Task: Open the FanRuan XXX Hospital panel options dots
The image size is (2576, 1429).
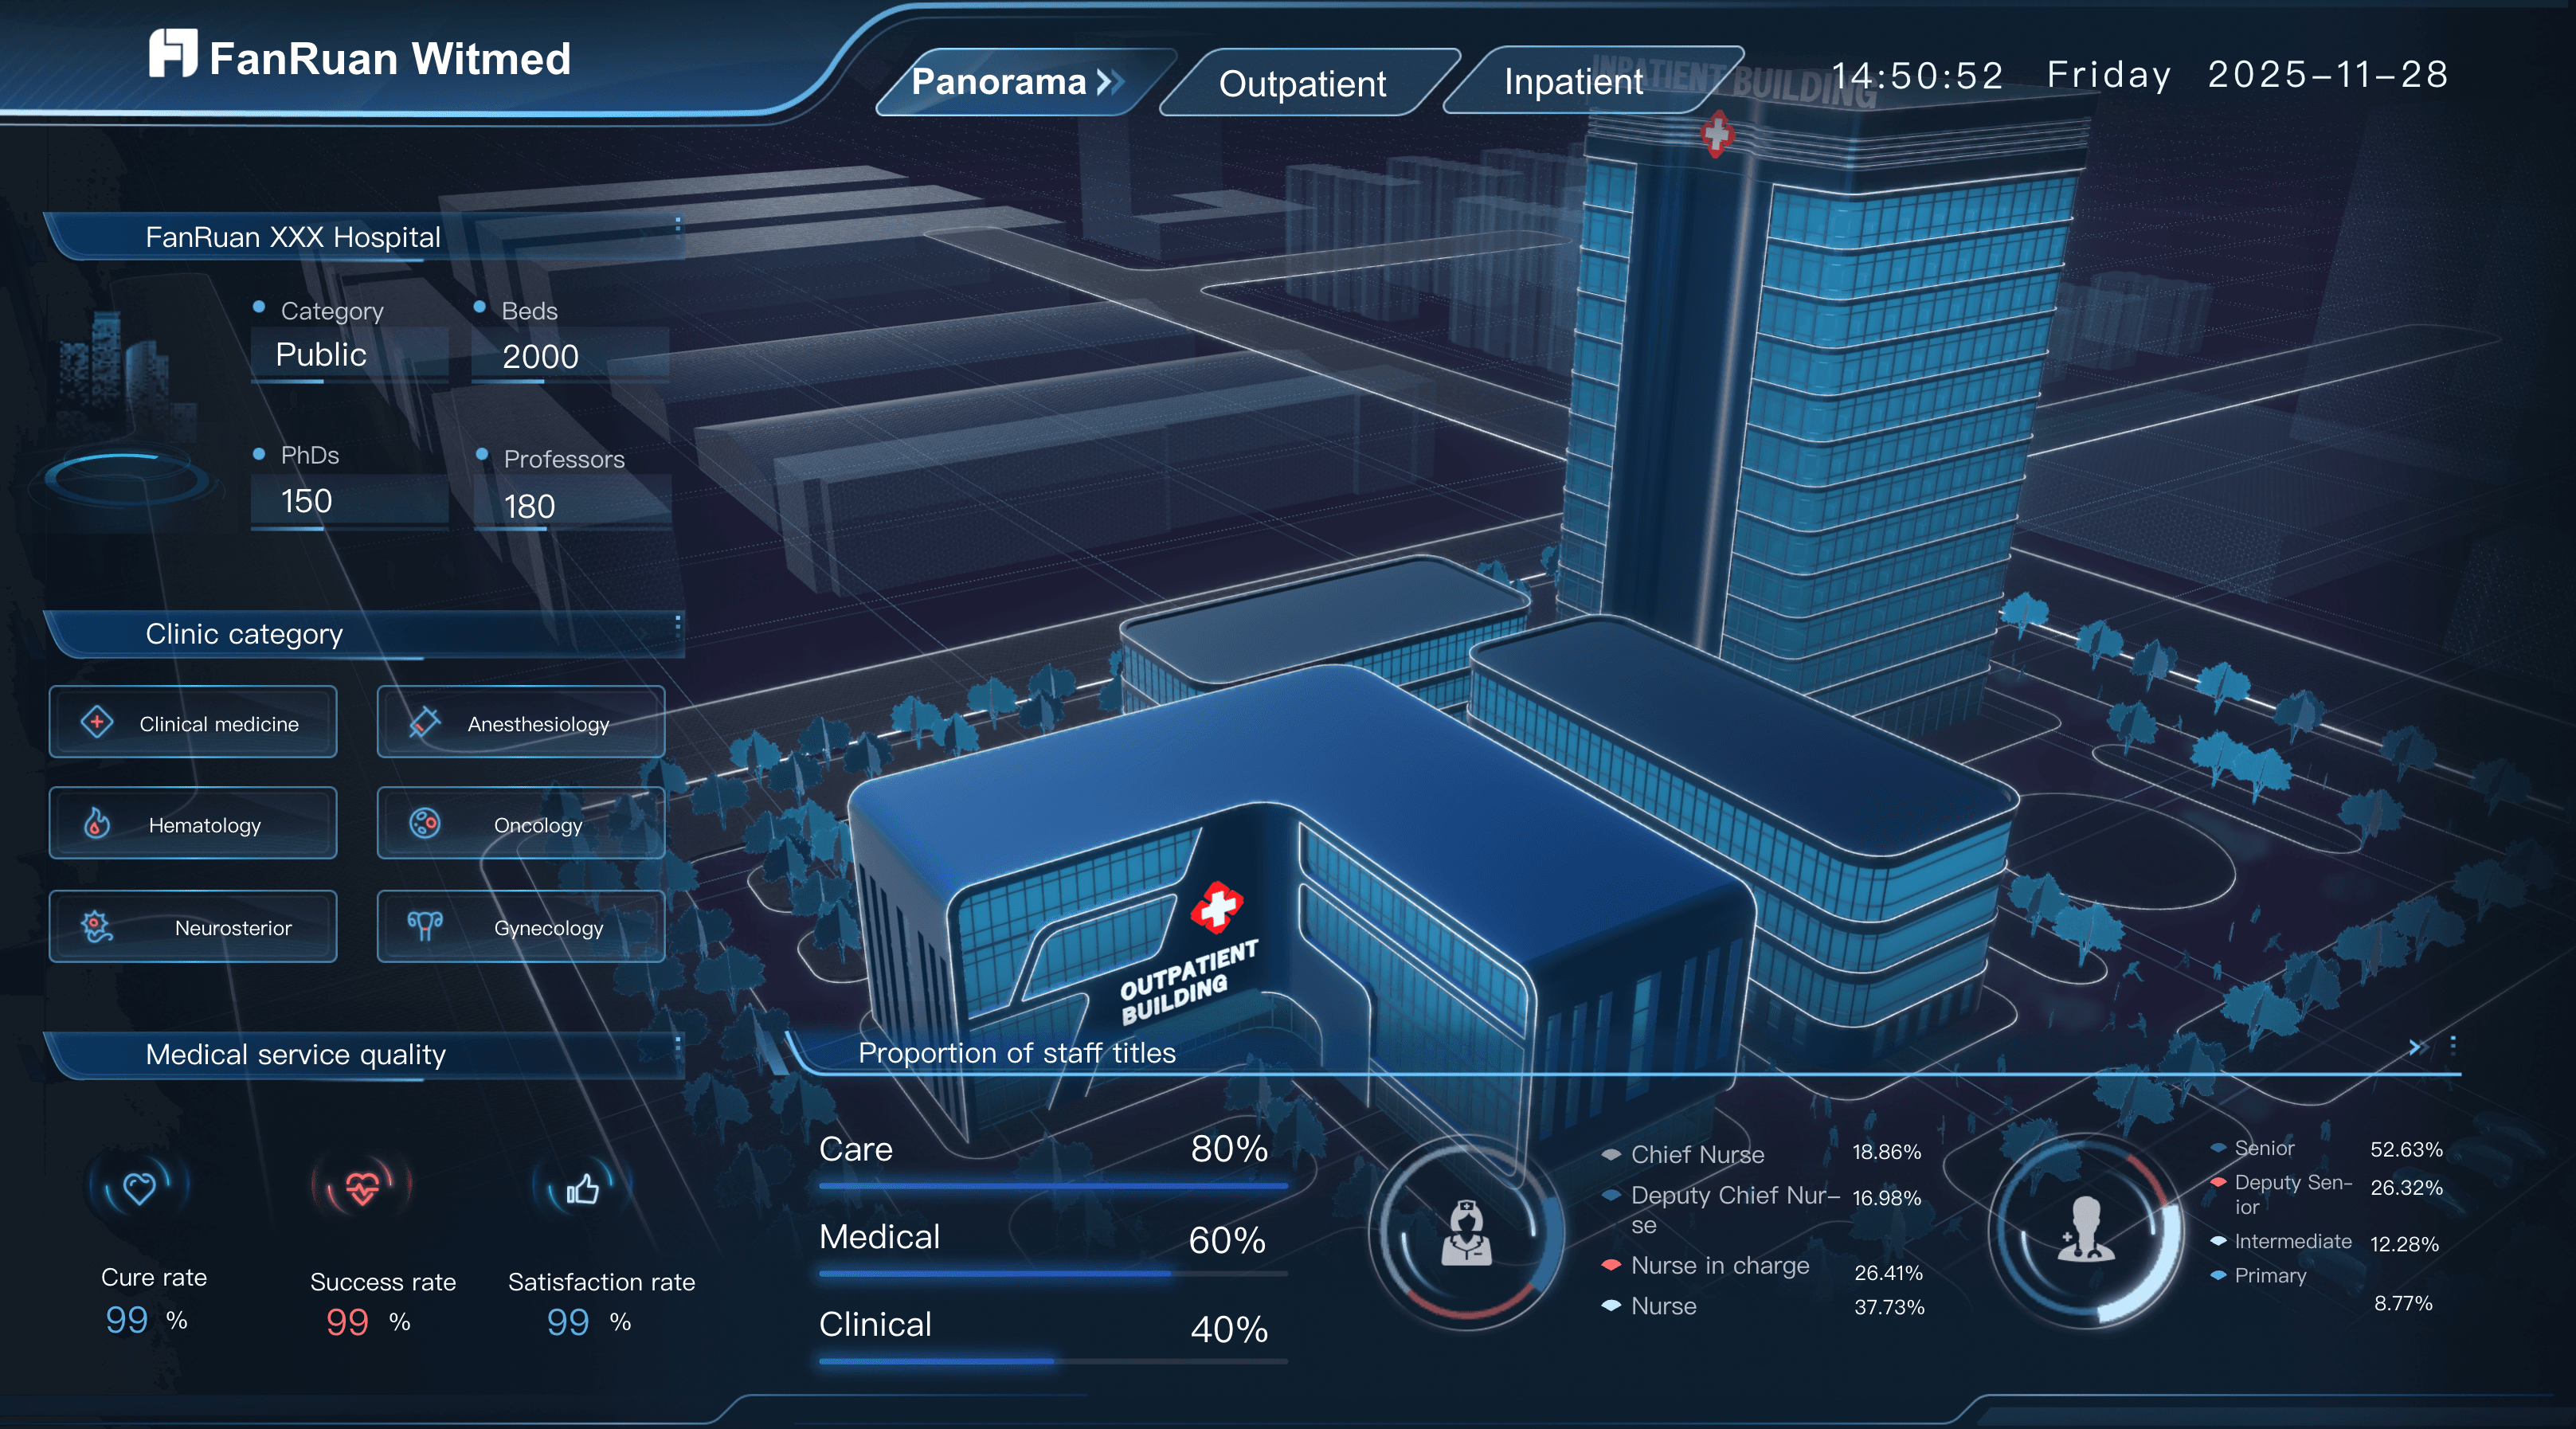Action: coord(678,226)
